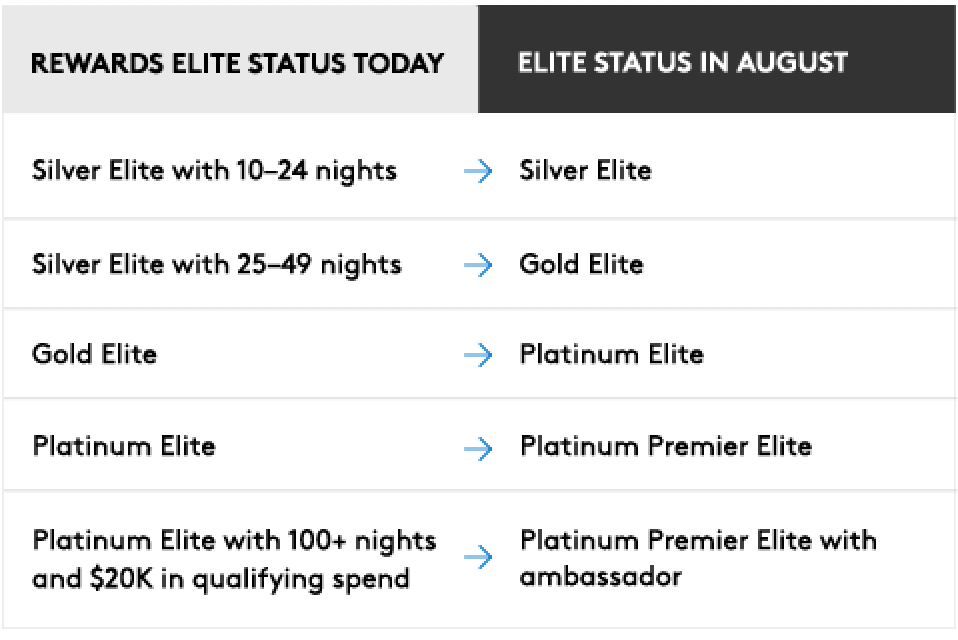Click the arrow pointing to Platinum Elite

pyautogui.click(x=478, y=355)
